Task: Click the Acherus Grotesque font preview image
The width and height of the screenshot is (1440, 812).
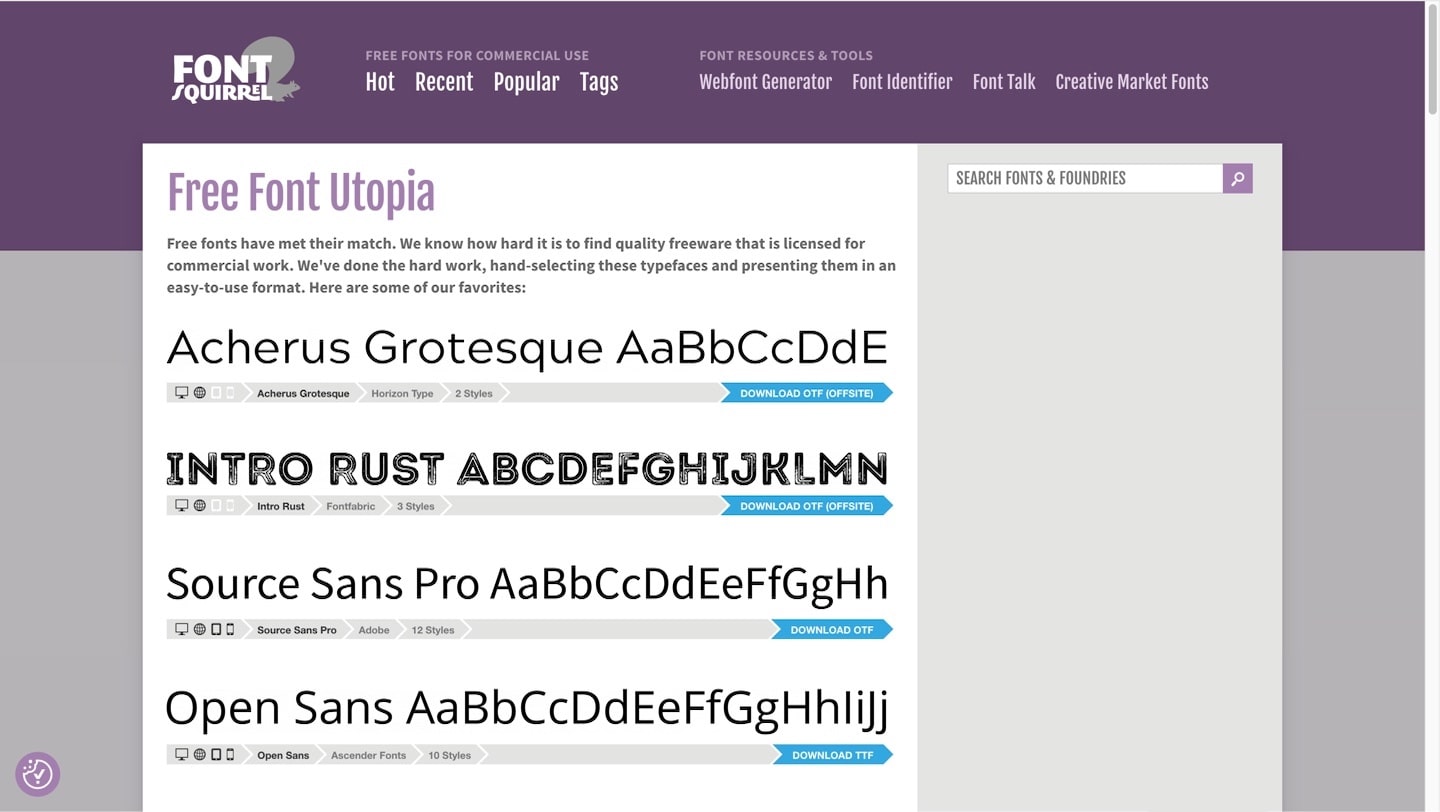Action: [x=527, y=349]
